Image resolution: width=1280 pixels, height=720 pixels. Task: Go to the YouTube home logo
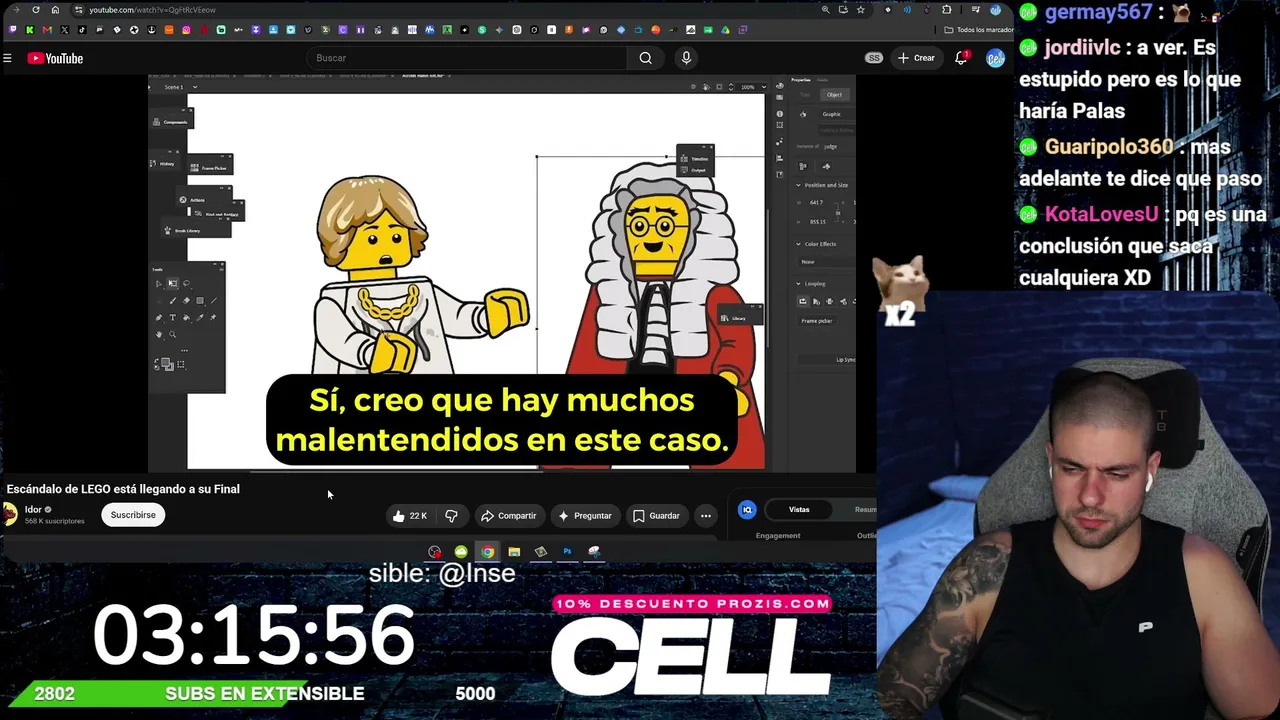(x=55, y=58)
